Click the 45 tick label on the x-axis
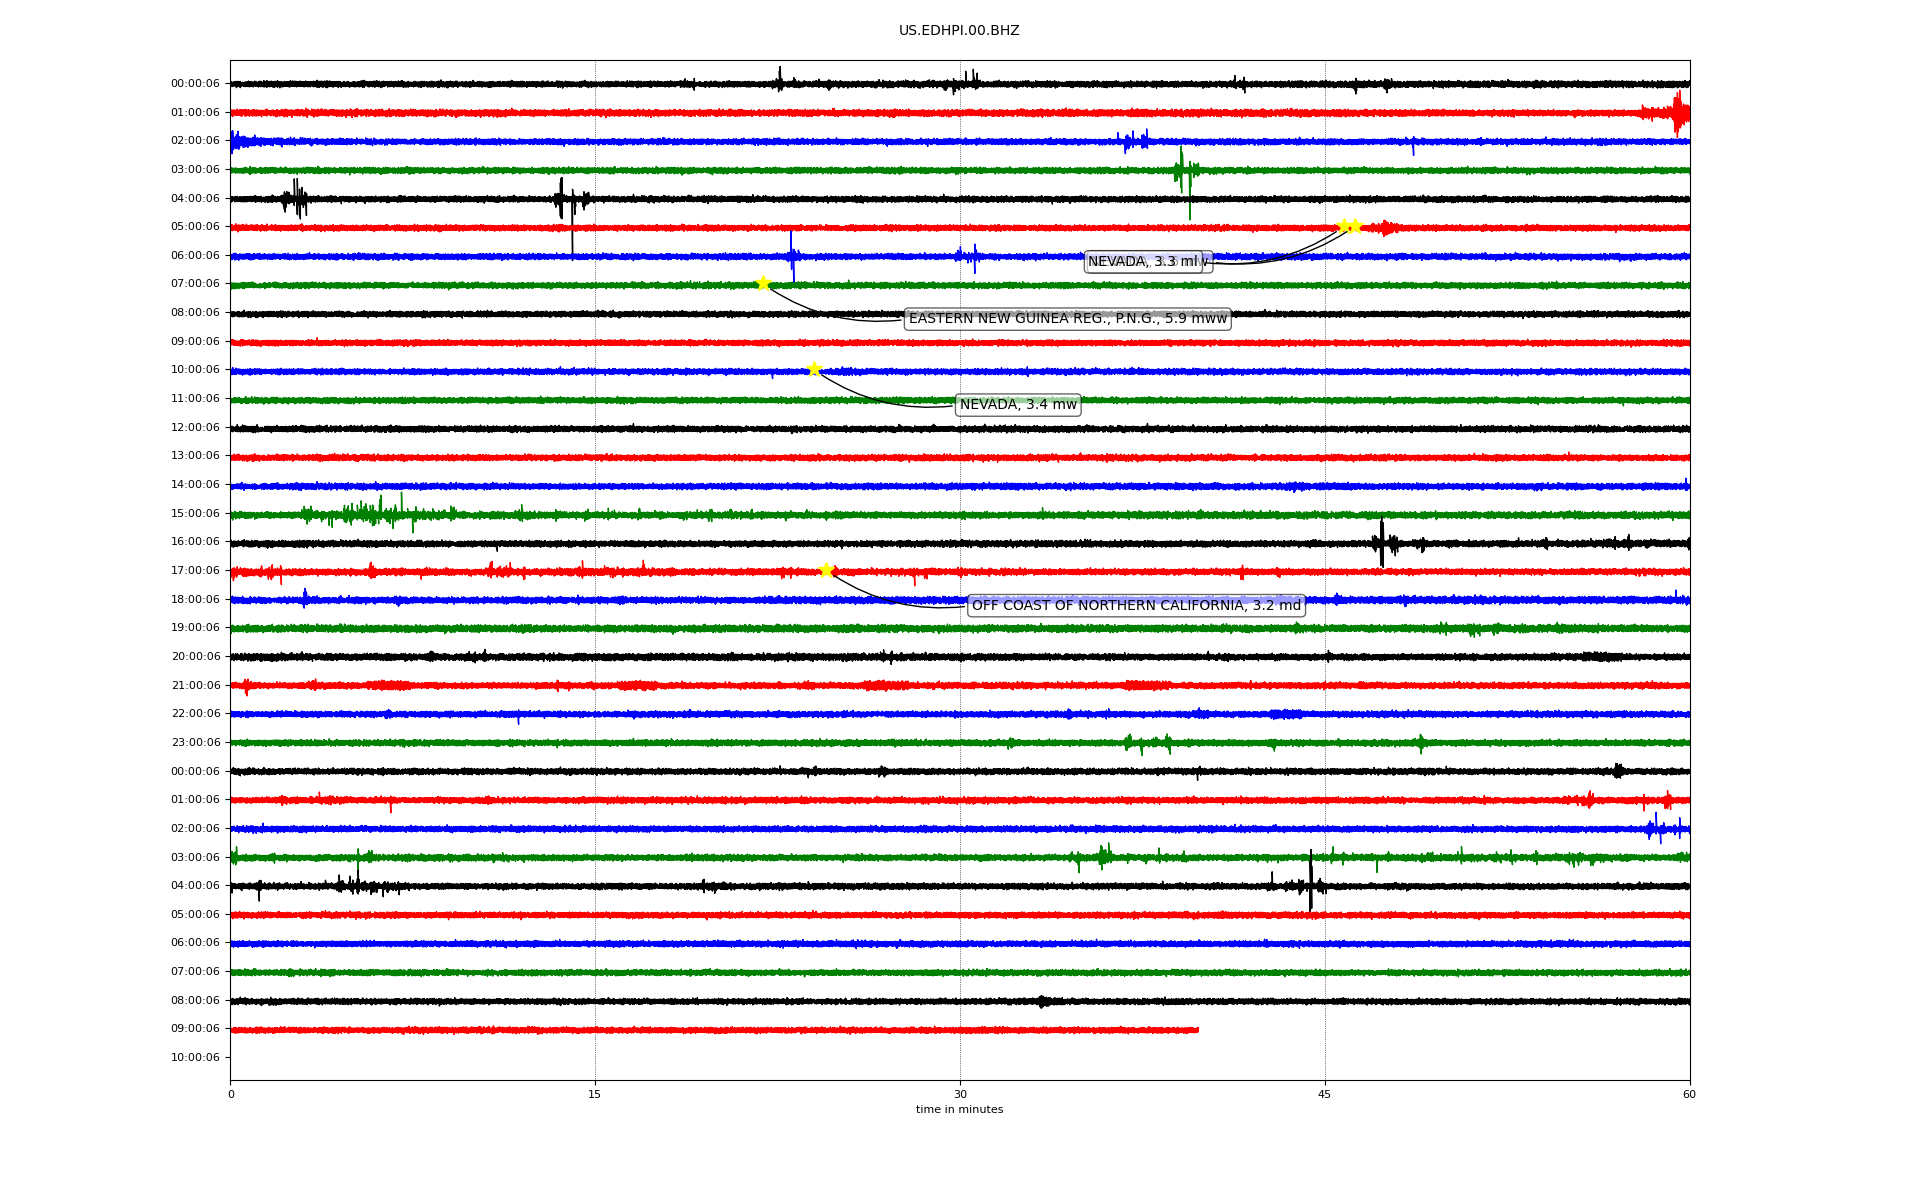The height and width of the screenshot is (1200, 1920). [x=1325, y=1094]
